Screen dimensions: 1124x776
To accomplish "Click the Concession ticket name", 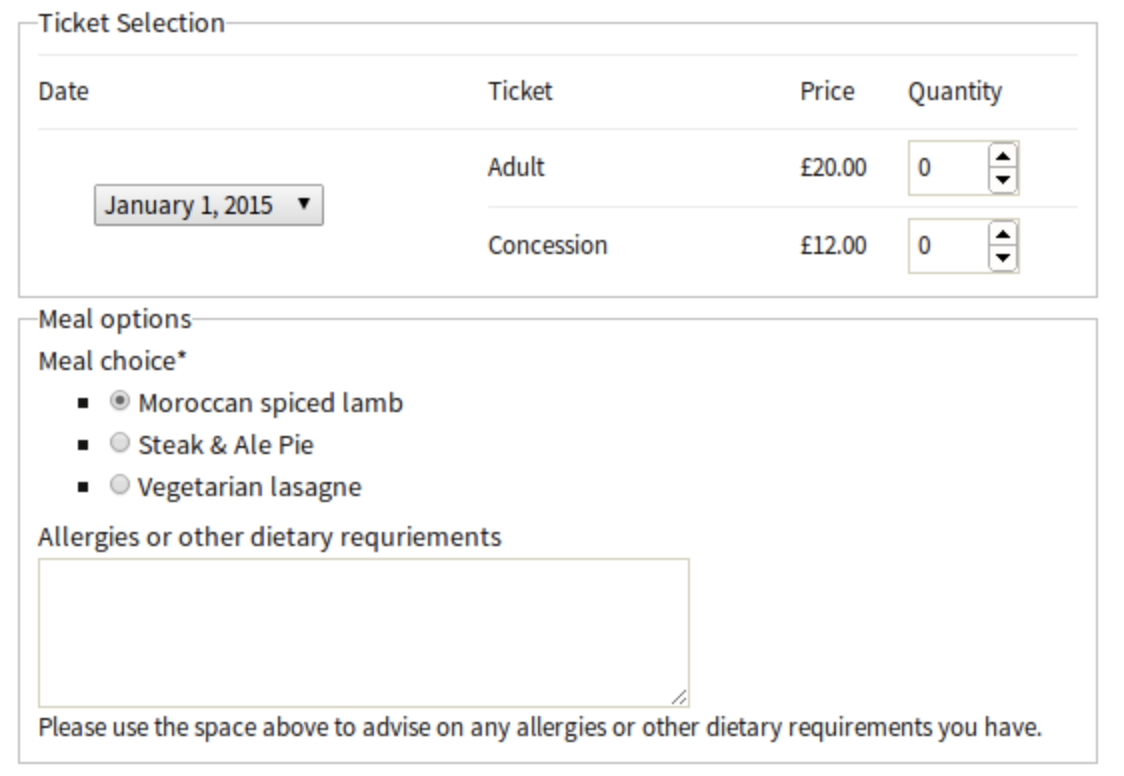I will click(547, 245).
